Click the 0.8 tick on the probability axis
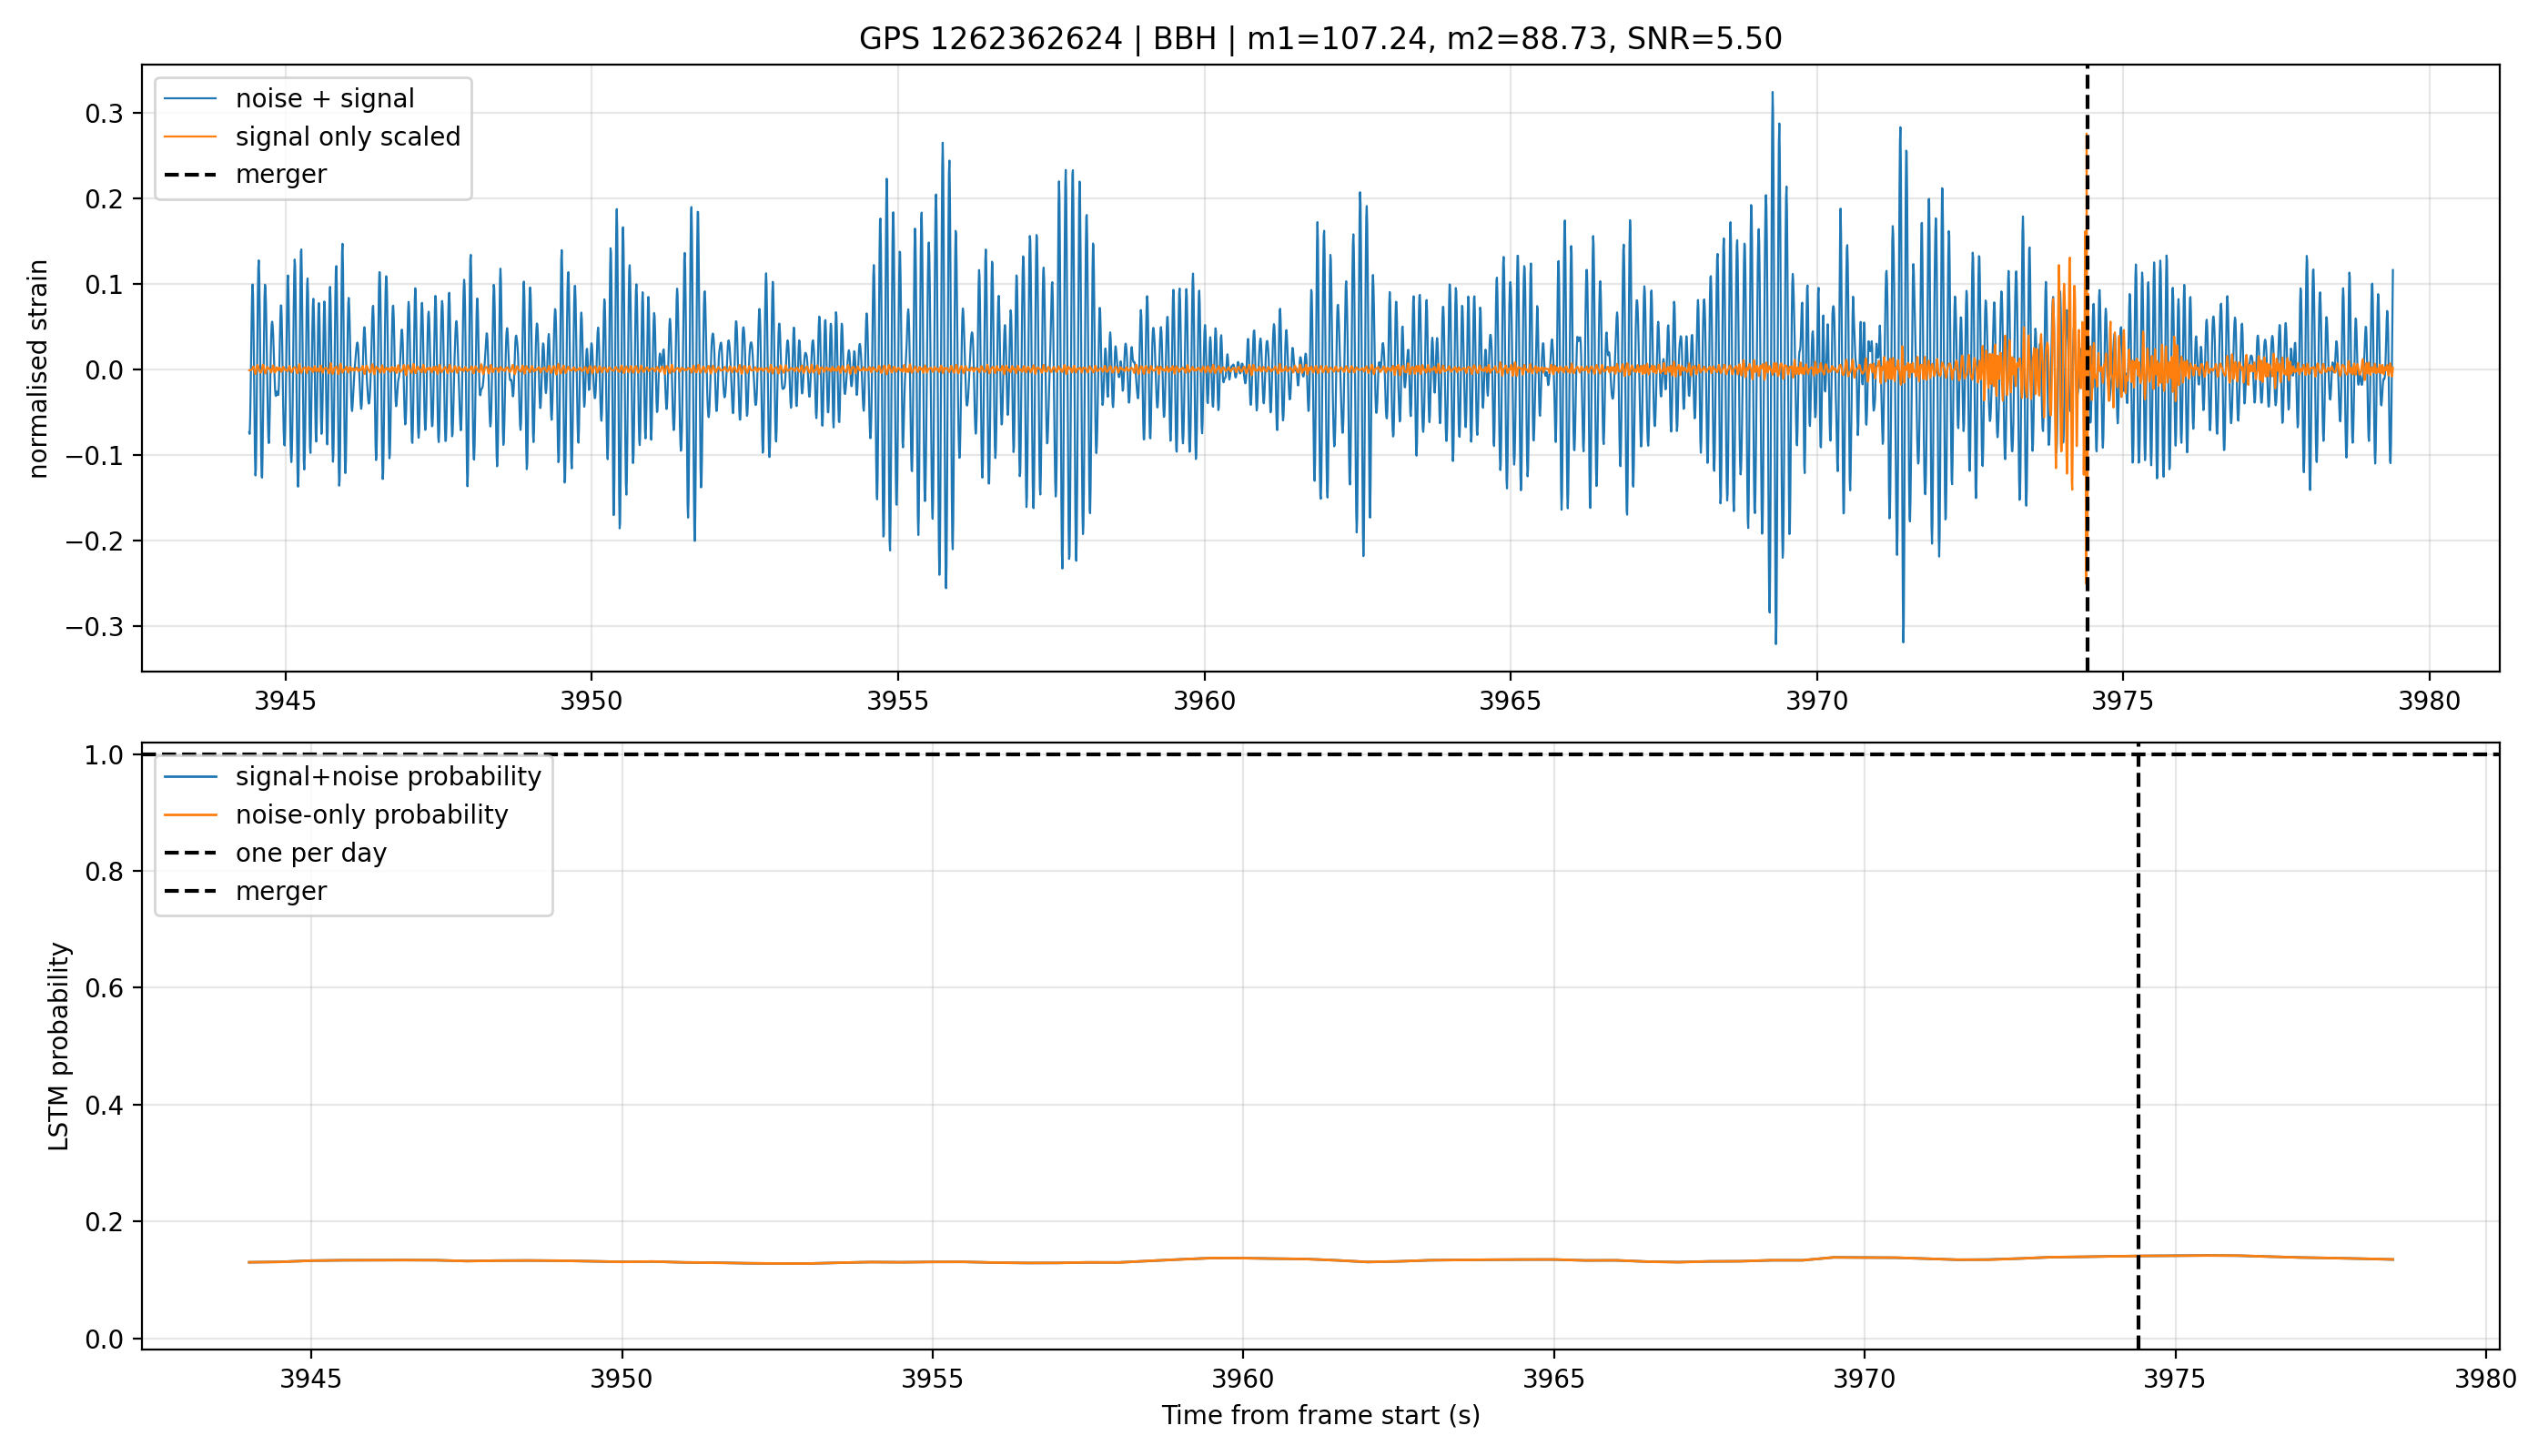 (x=104, y=872)
